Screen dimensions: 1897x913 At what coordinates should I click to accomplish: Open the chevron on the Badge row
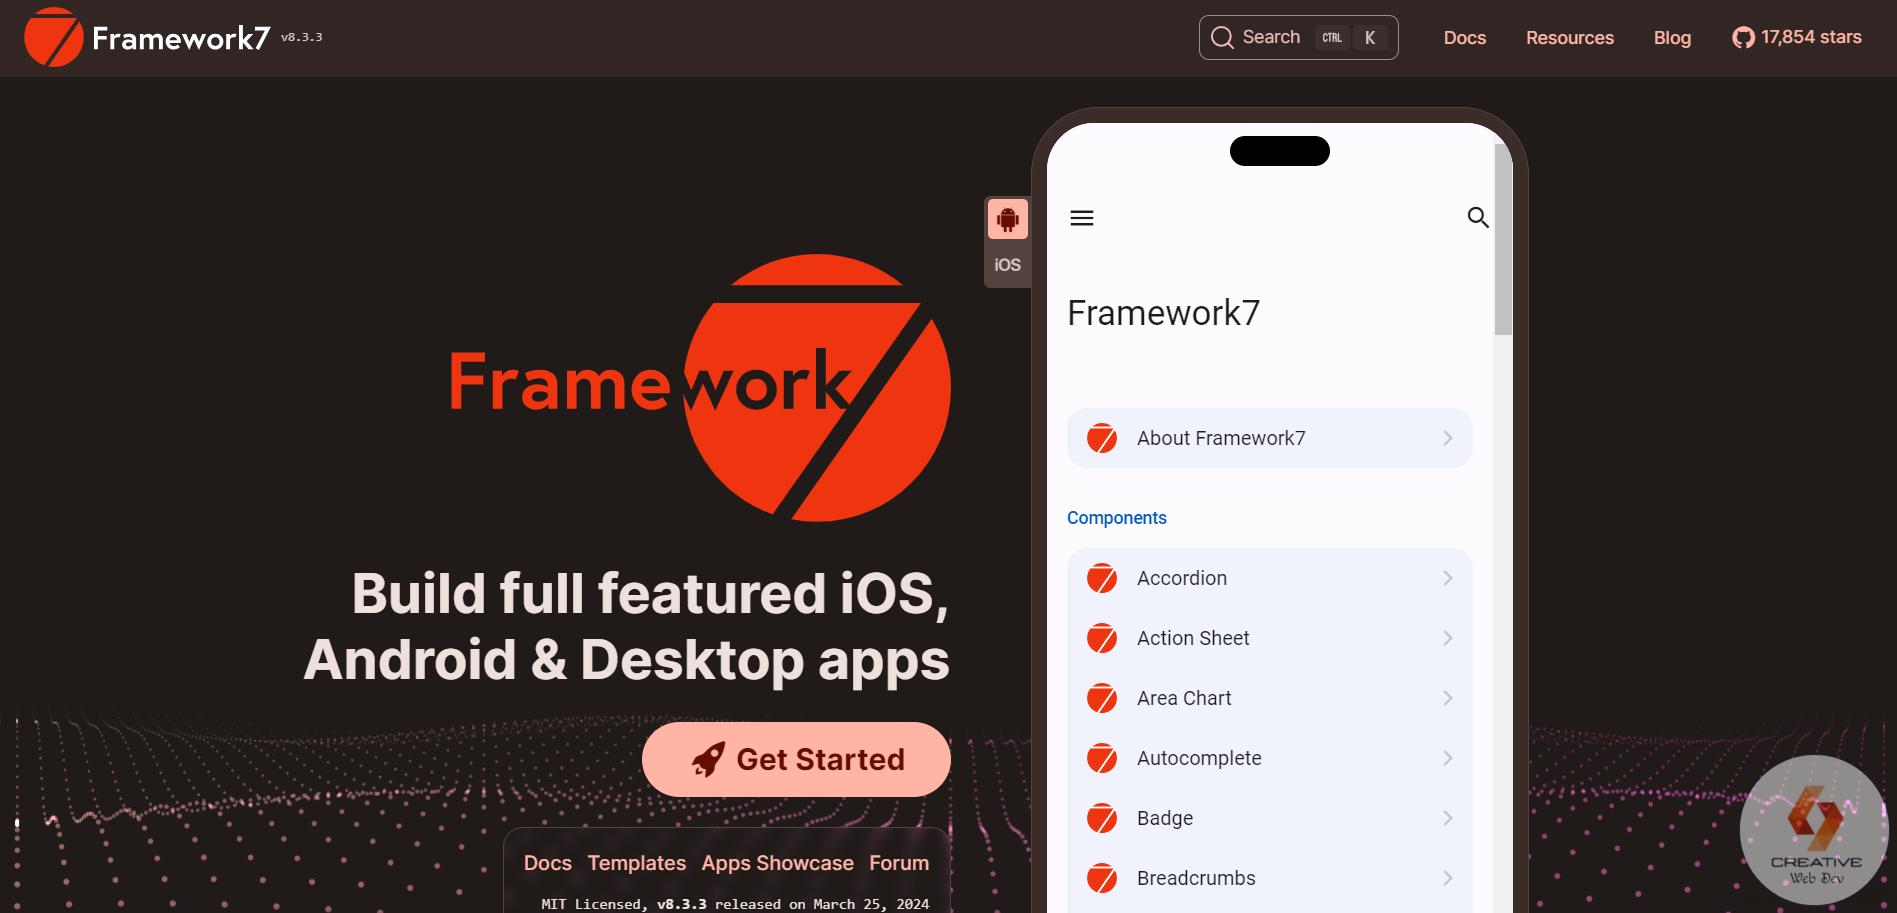(x=1448, y=818)
